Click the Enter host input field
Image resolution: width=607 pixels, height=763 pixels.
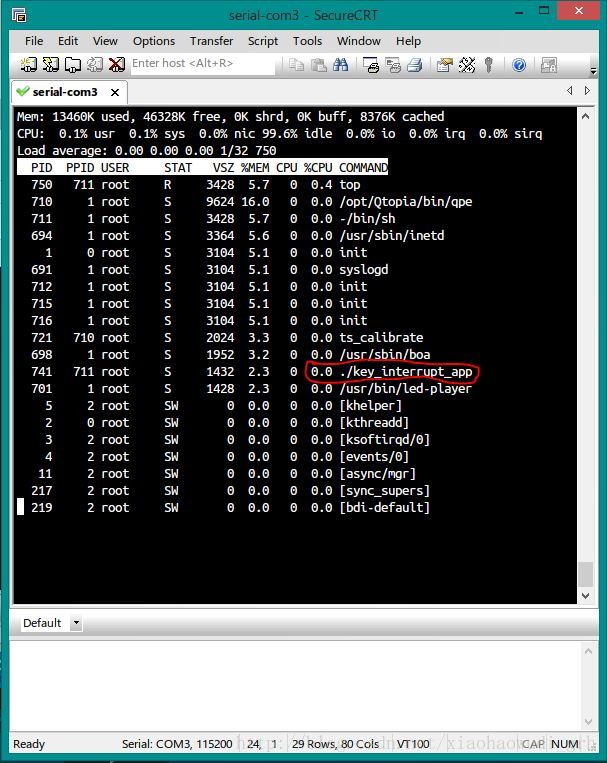pos(202,64)
